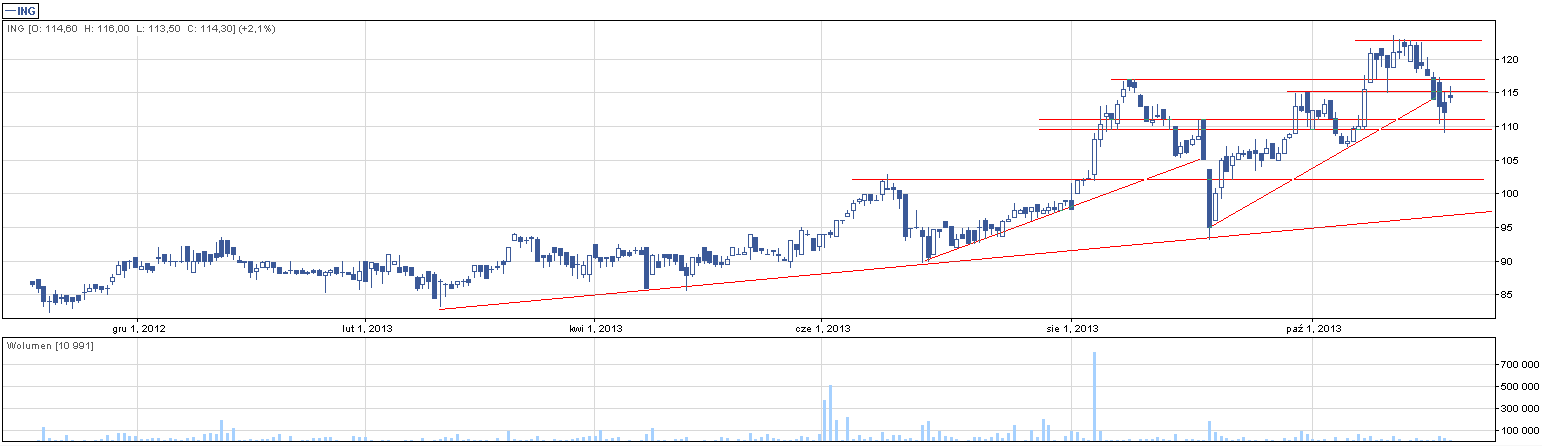This screenshot has height=446, width=1542.
Task: Click the 700 000 volume axis label
Action: pos(1520,366)
